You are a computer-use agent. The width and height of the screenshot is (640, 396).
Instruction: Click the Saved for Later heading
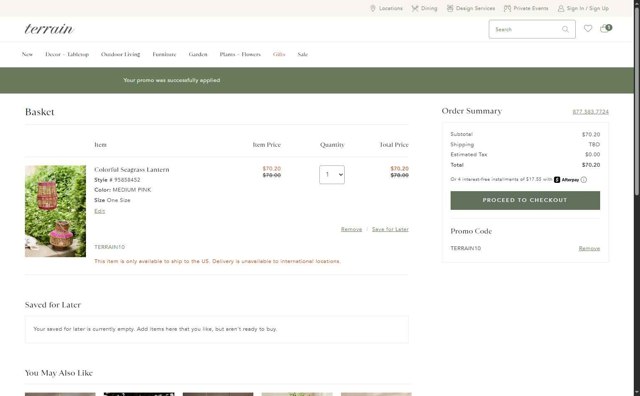(x=53, y=305)
